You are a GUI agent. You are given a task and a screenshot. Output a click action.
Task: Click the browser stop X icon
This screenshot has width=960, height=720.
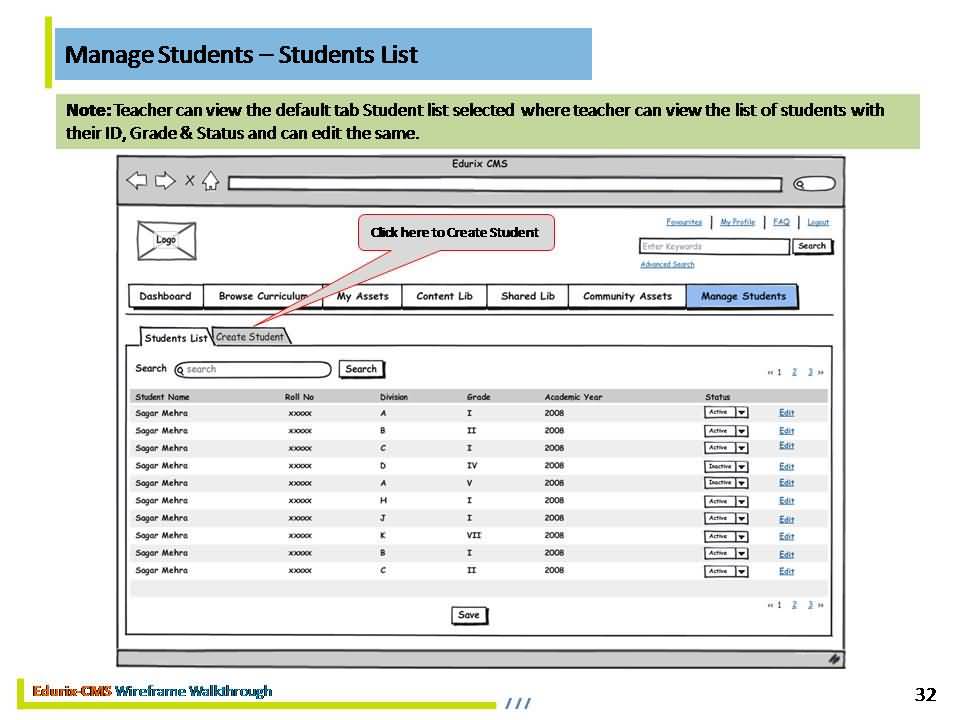189,181
